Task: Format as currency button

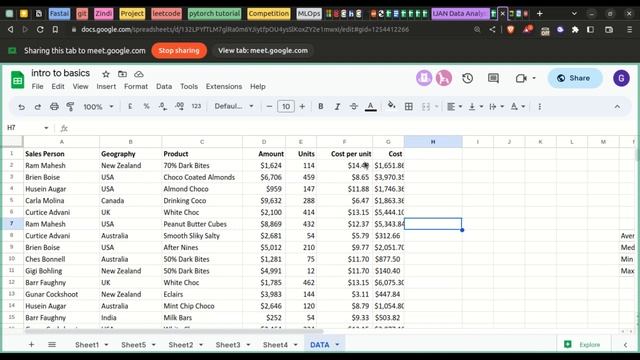Action: (130, 107)
